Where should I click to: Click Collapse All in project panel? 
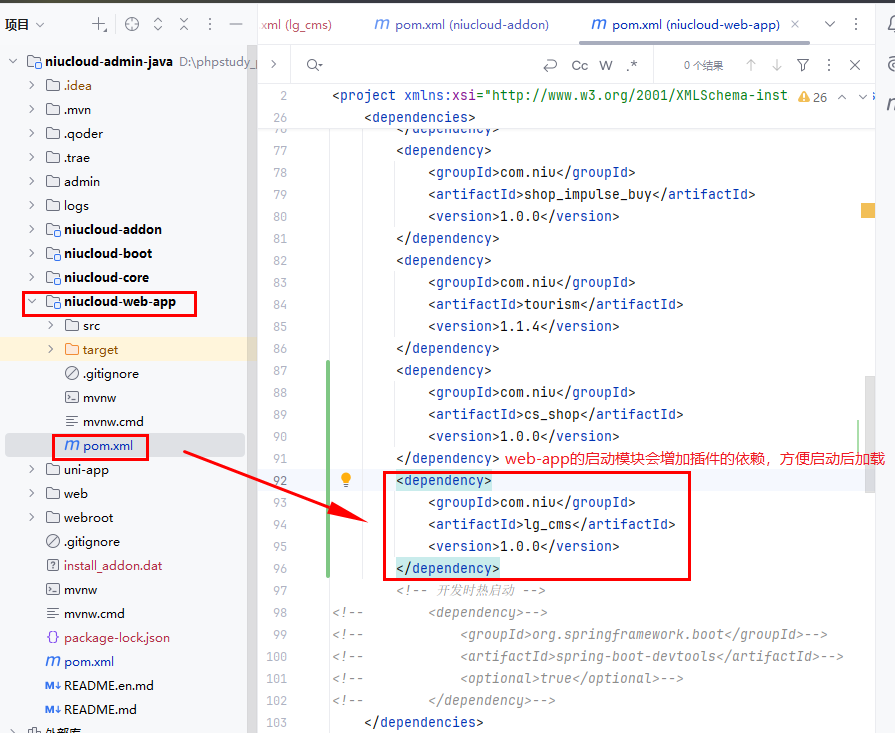pyautogui.click(x=184, y=24)
